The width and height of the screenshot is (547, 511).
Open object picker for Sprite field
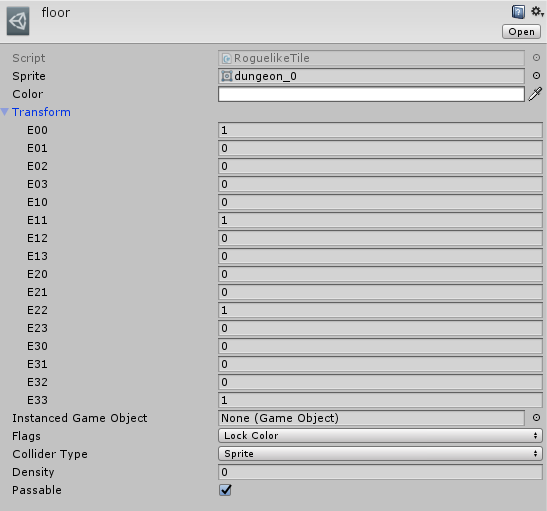[536, 76]
